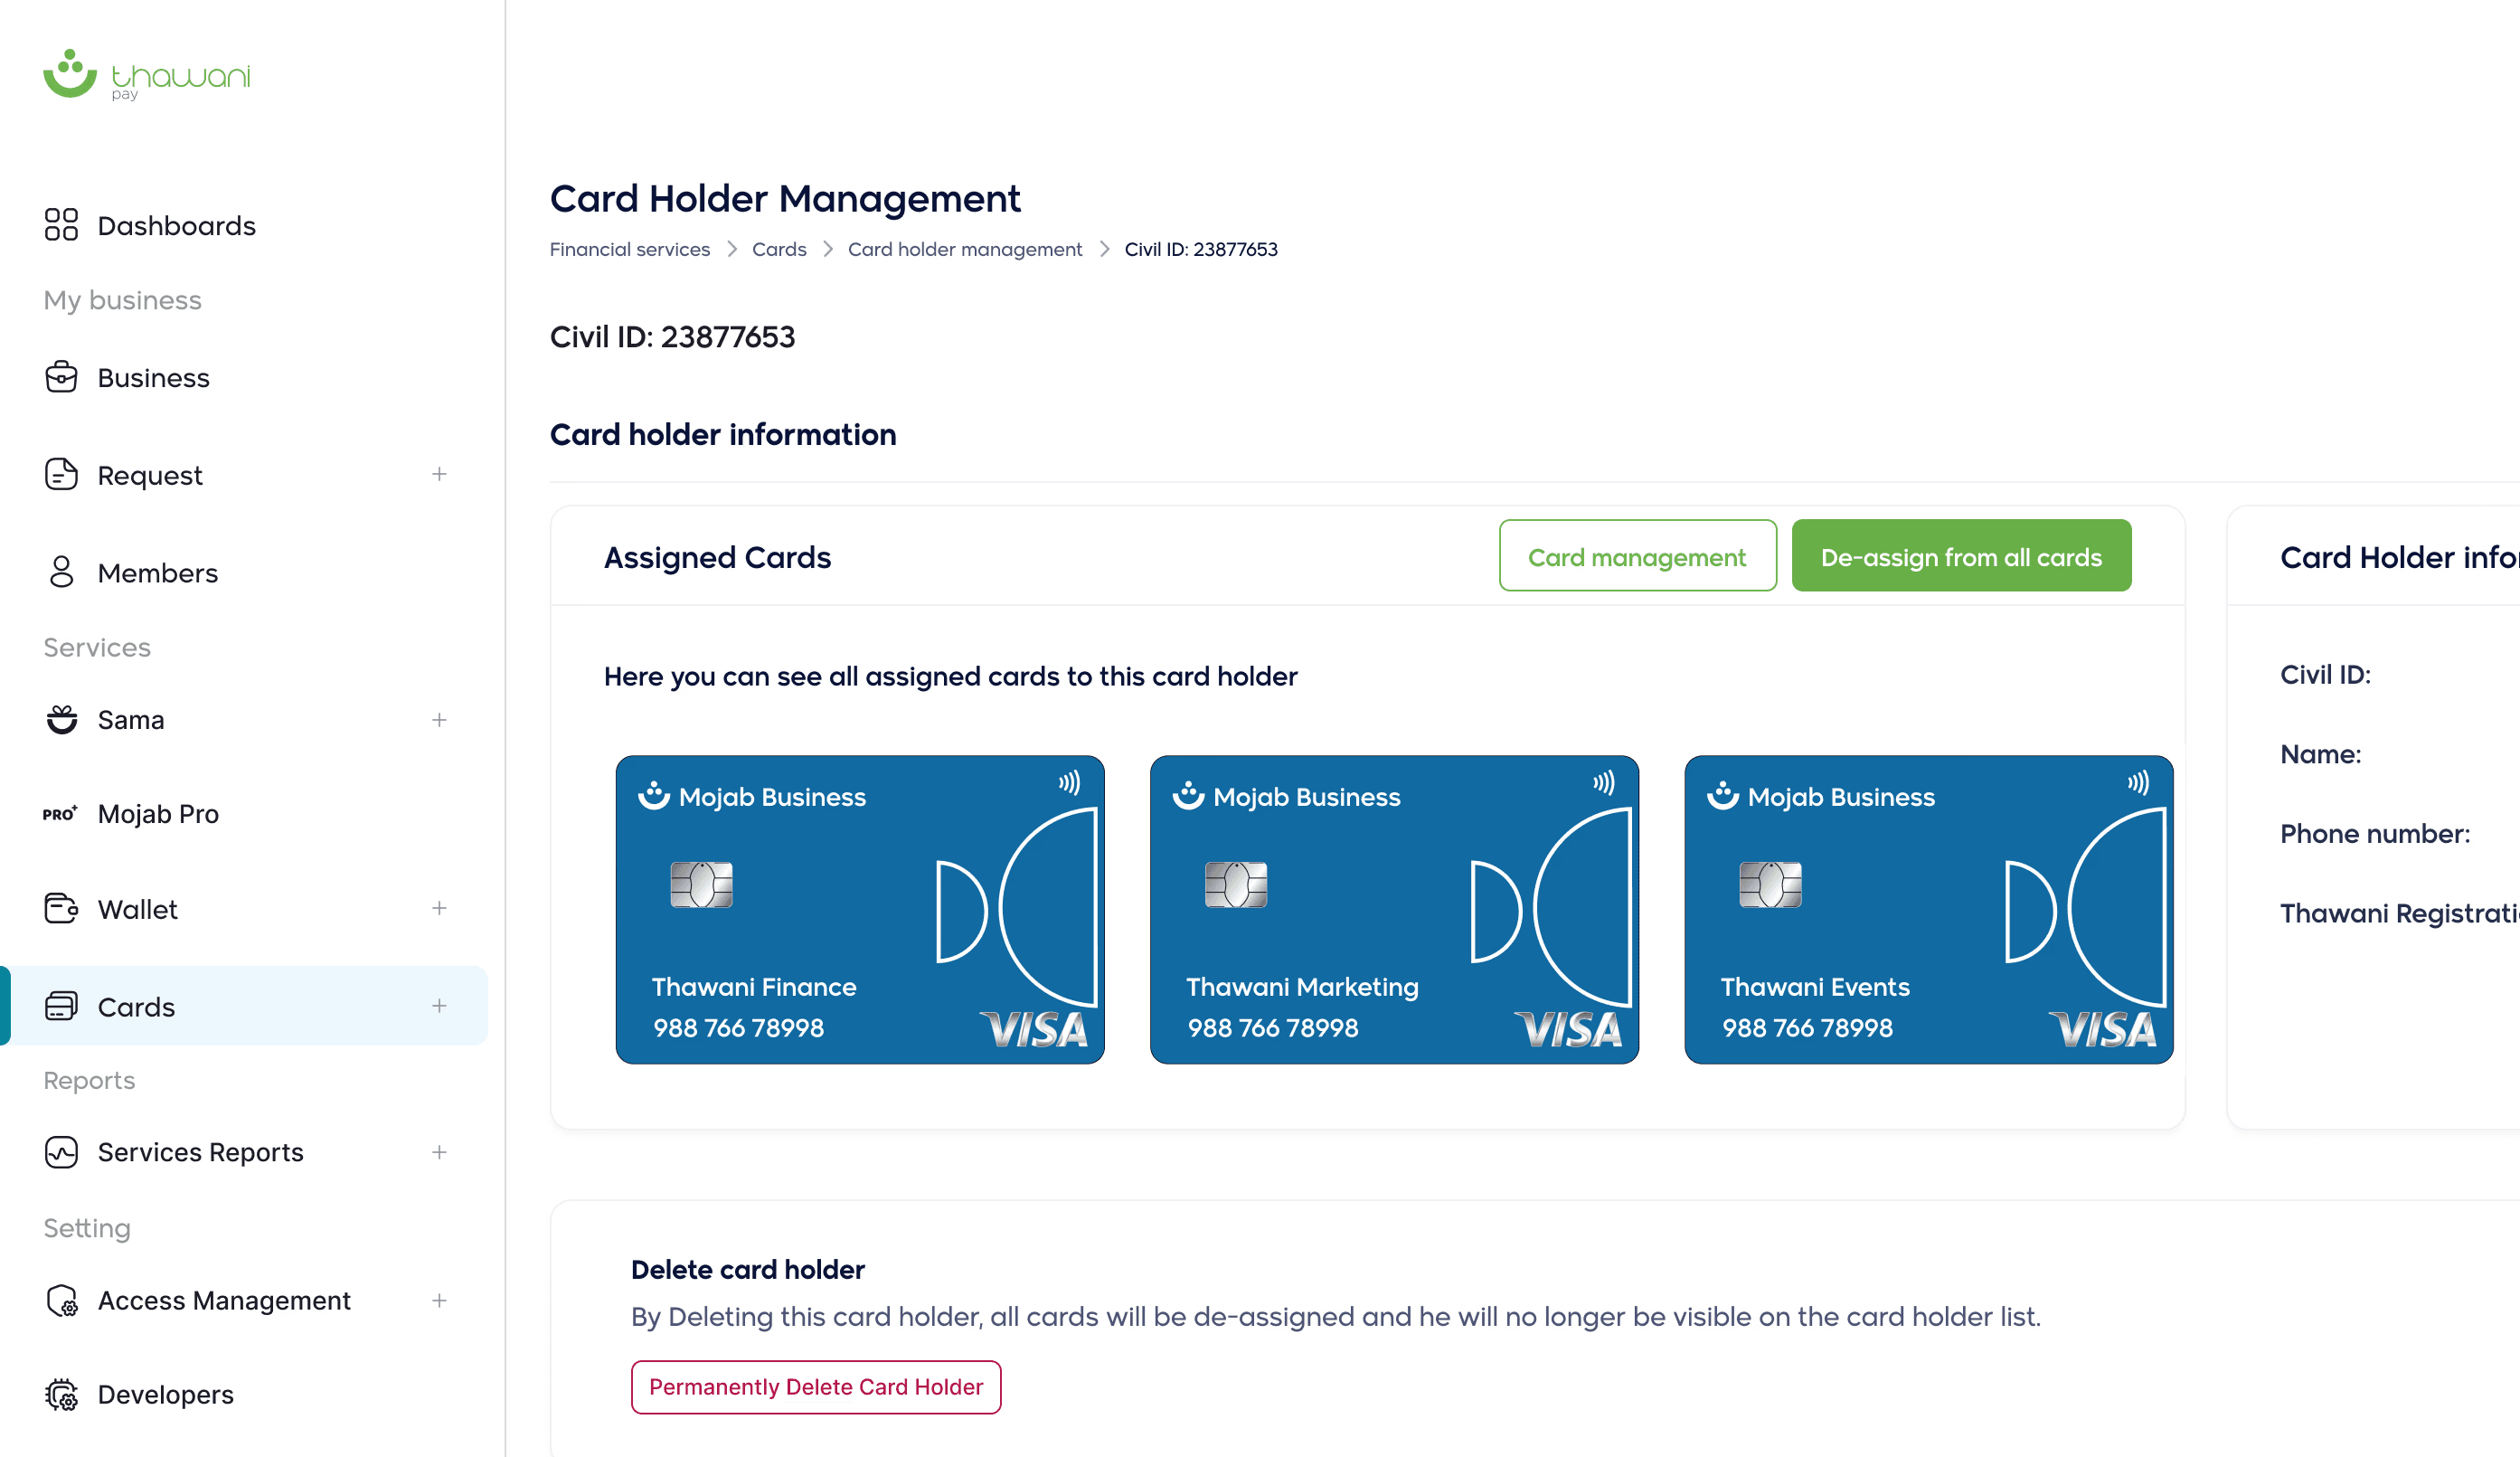Expand the Sama submenu plus
This screenshot has width=2520, height=1457.
(x=439, y=720)
